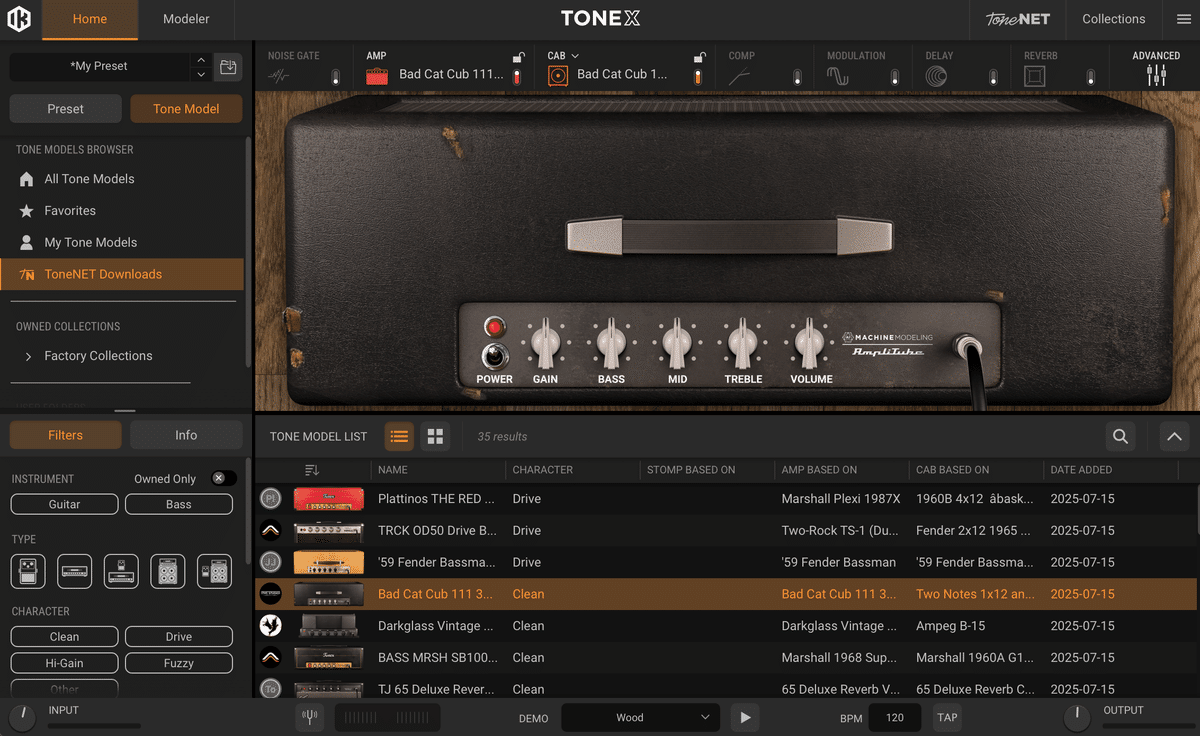Sort by DATE ADDED column header
Image resolution: width=1200 pixels, height=736 pixels.
point(1081,470)
